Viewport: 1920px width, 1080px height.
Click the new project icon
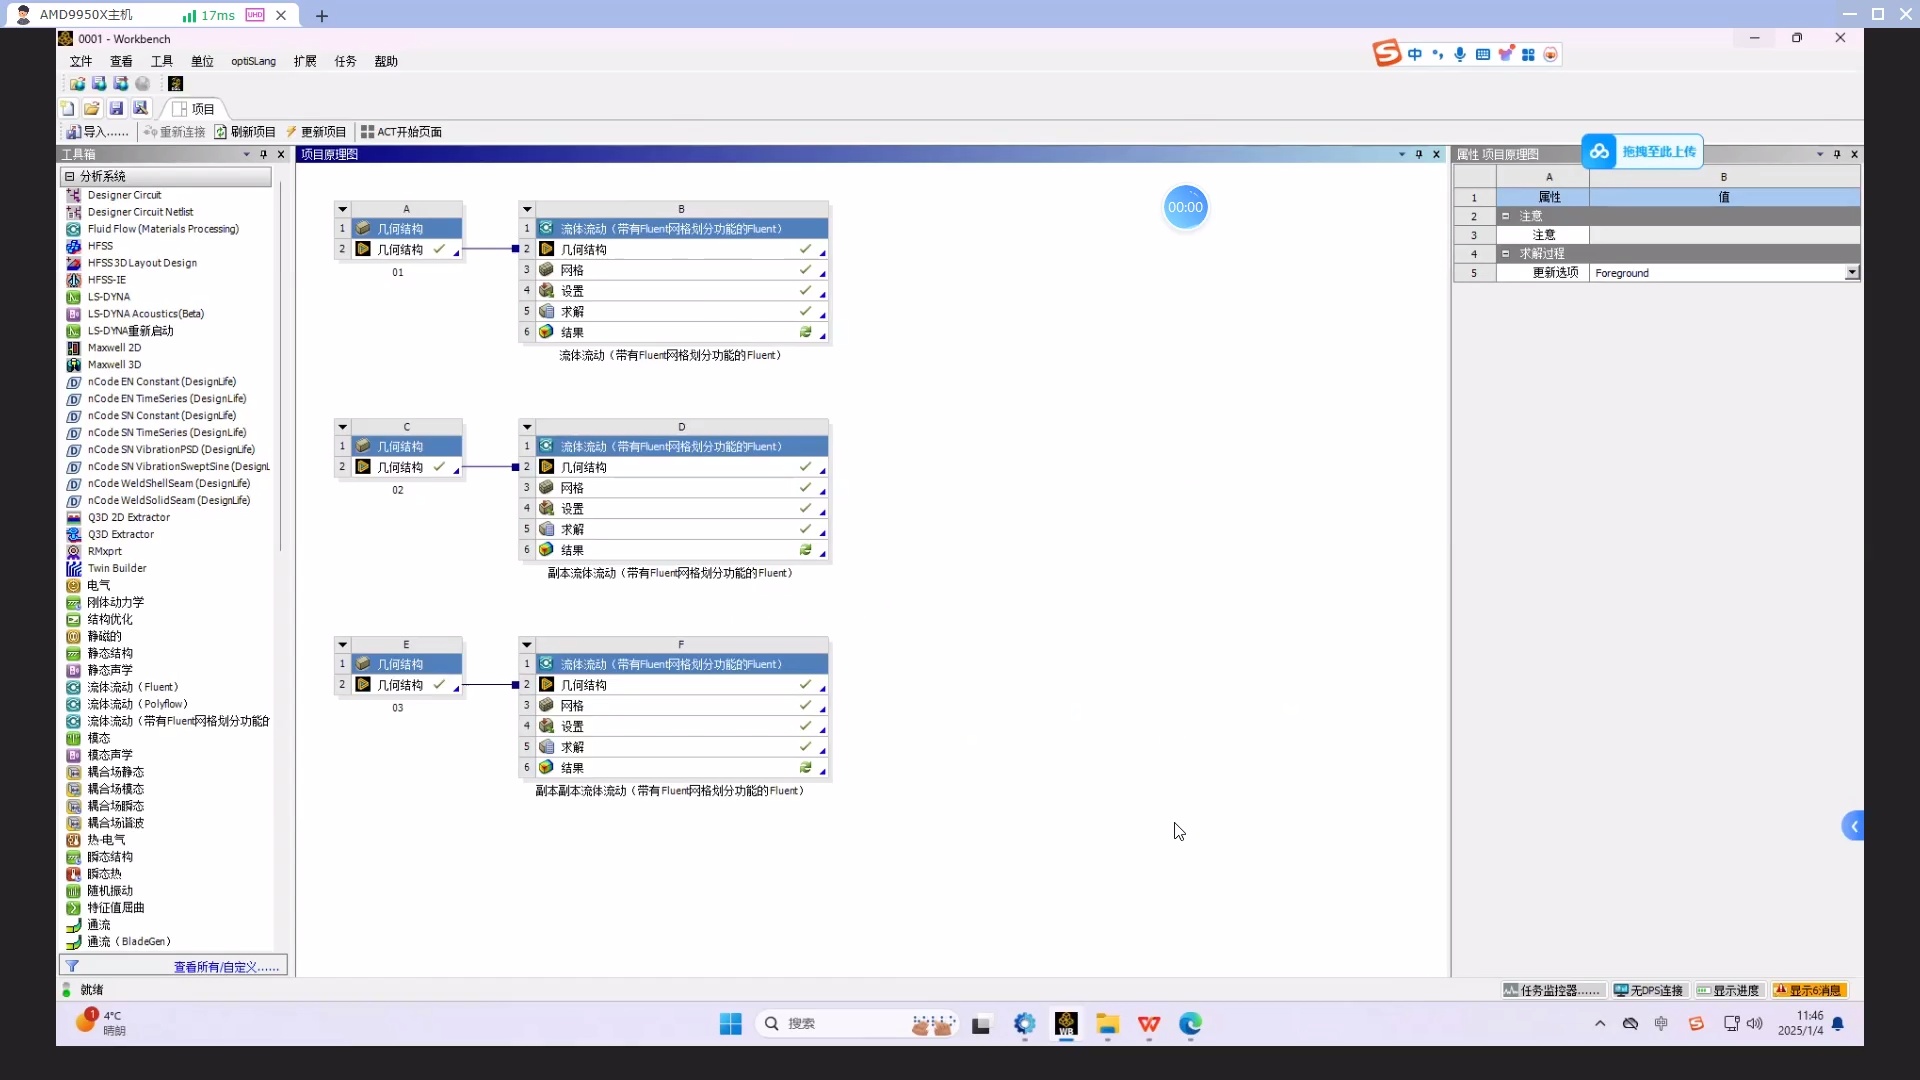point(67,108)
